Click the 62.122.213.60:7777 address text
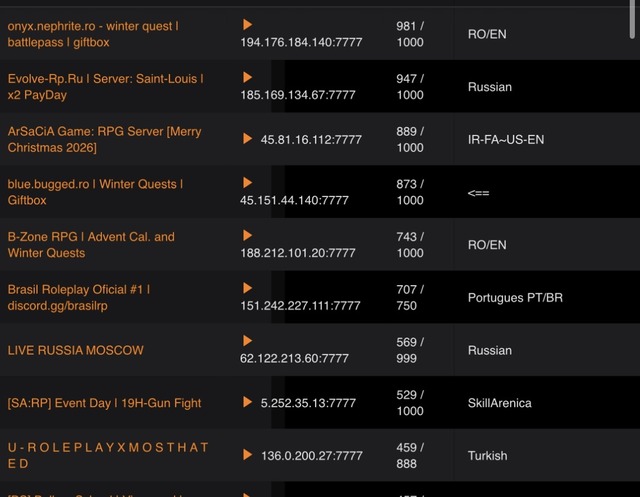 pyautogui.click(x=294, y=357)
